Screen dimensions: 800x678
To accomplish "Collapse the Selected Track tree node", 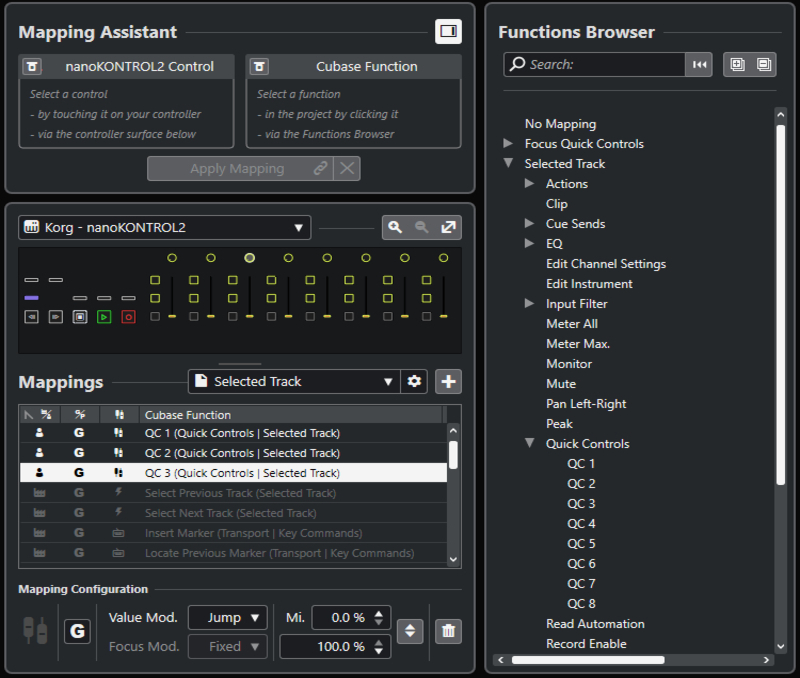I will pyautogui.click(x=508, y=163).
